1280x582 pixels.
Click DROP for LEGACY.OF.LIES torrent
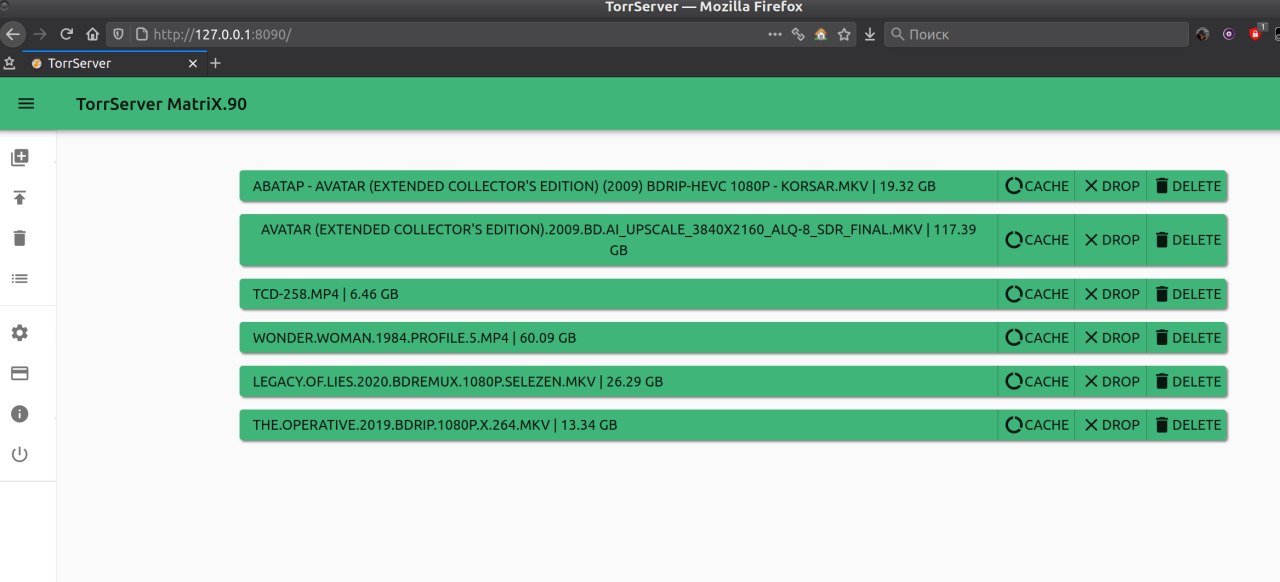[1111, 381]
